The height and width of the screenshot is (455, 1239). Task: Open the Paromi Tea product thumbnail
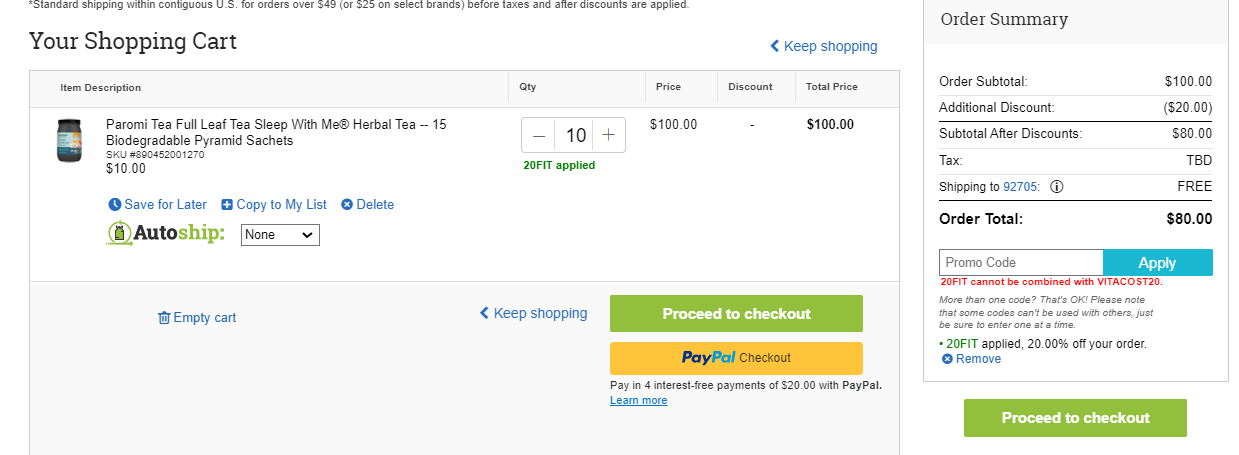[x=69, y=141]
